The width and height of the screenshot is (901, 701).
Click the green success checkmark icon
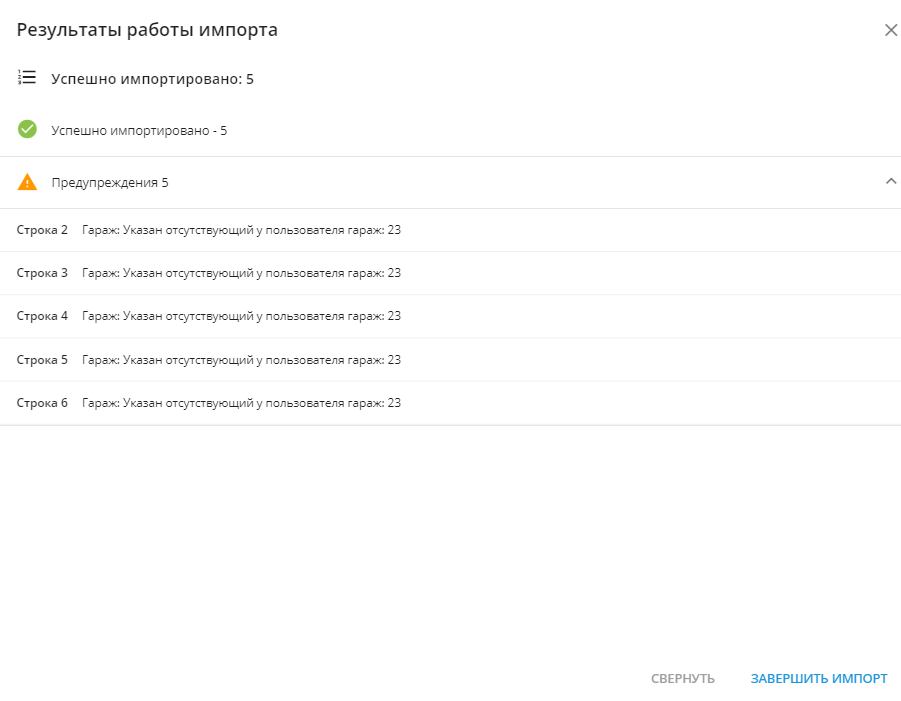[x=27, y=129]
